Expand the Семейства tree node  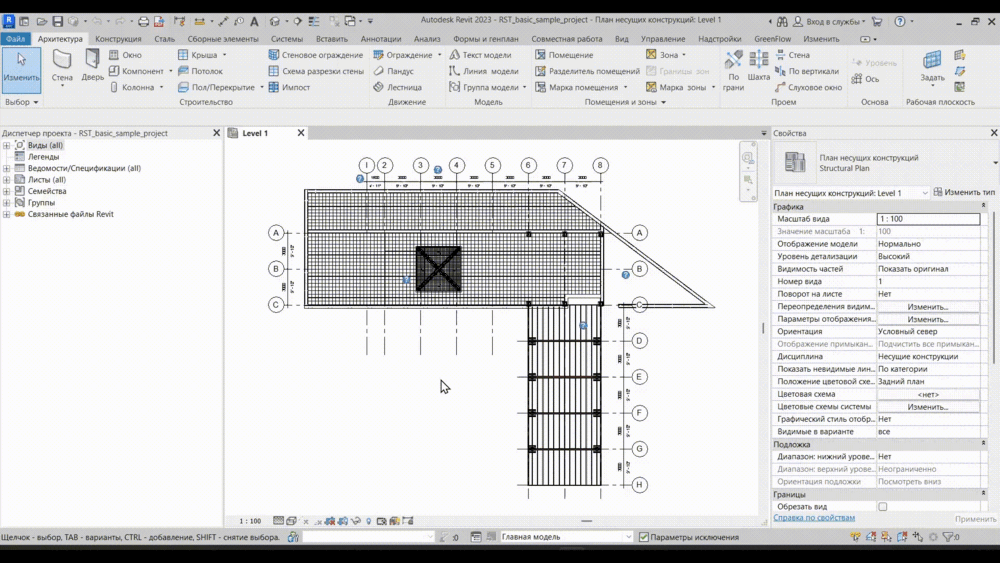click(6, 191)
